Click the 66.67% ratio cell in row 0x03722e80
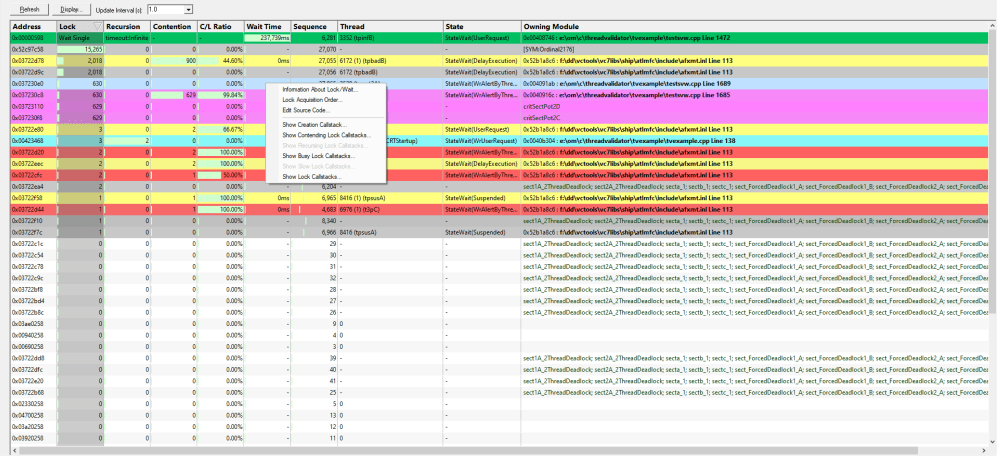This screenshot has width=997, height=456. tap(220, 129)
